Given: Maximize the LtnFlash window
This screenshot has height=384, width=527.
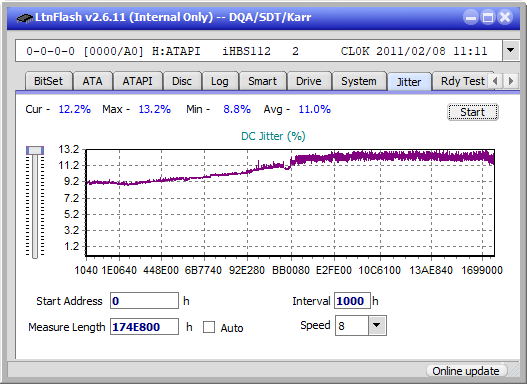Looking at the screenshot, I should 488,17.
